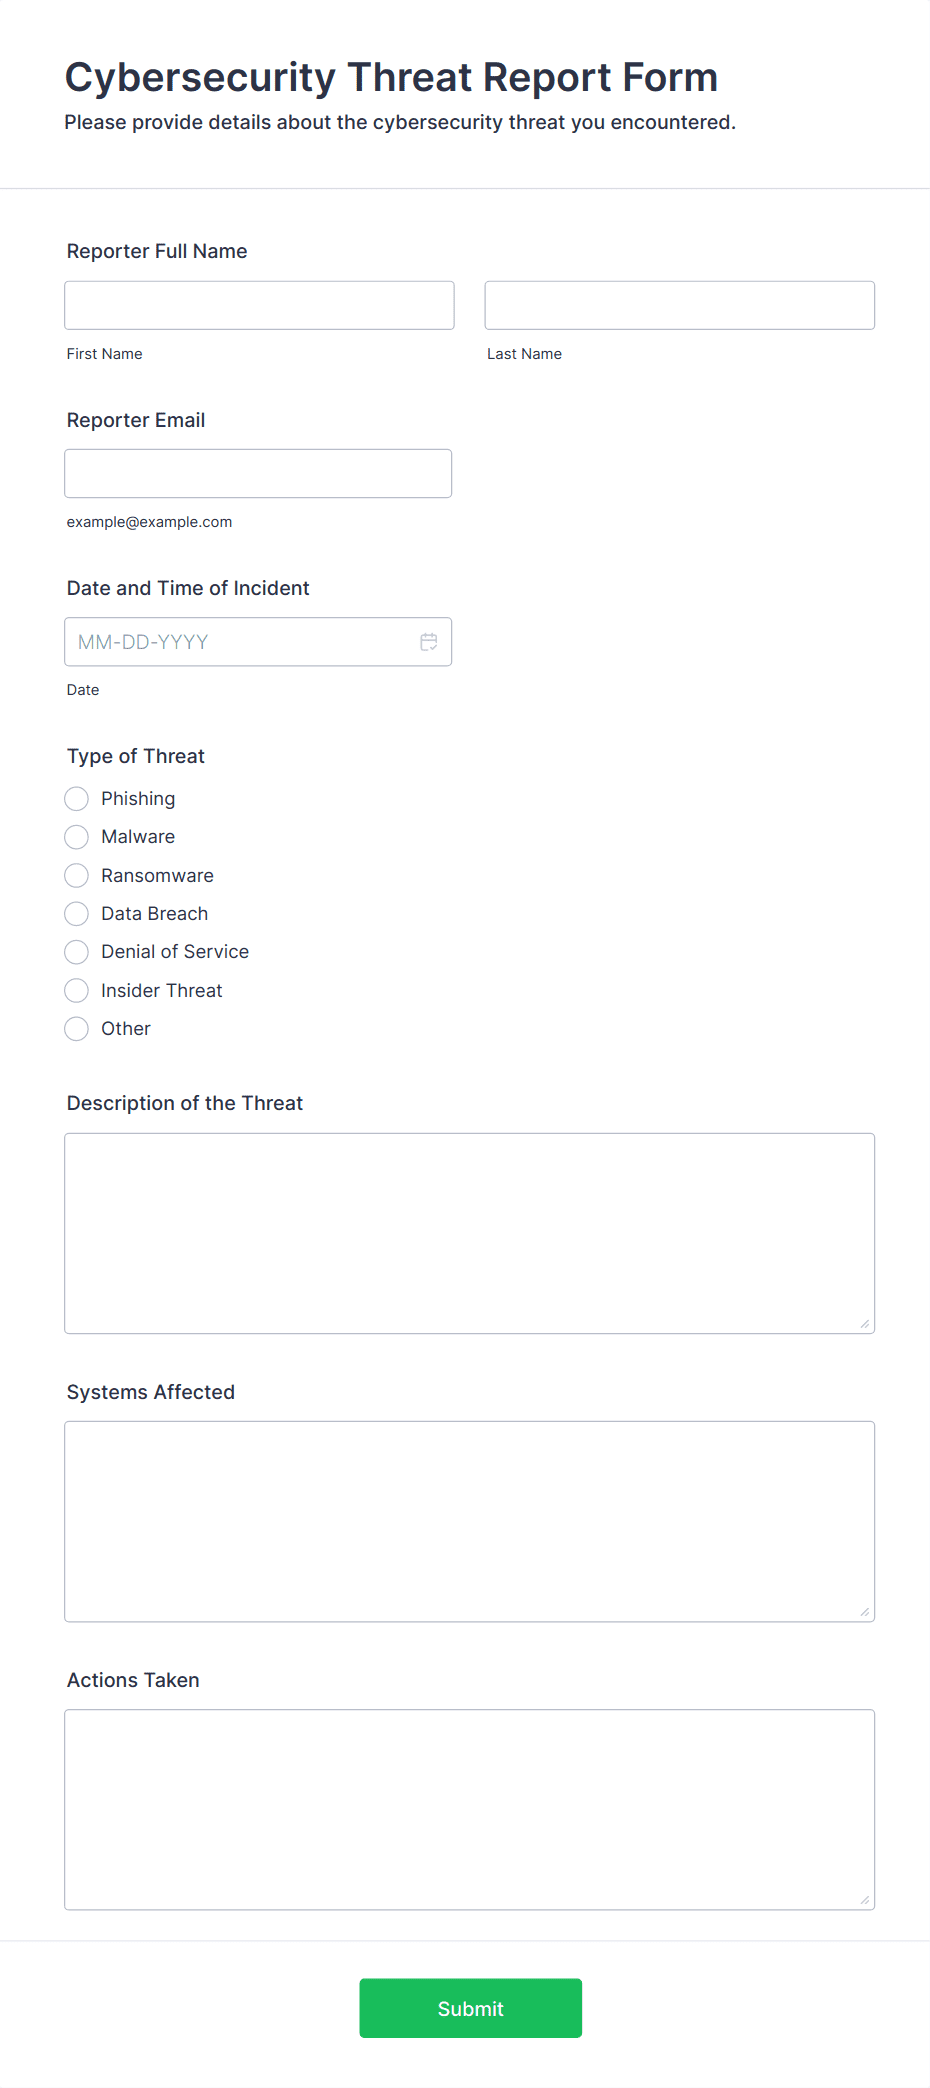Open the calendar date picker icon

[429, 642]
